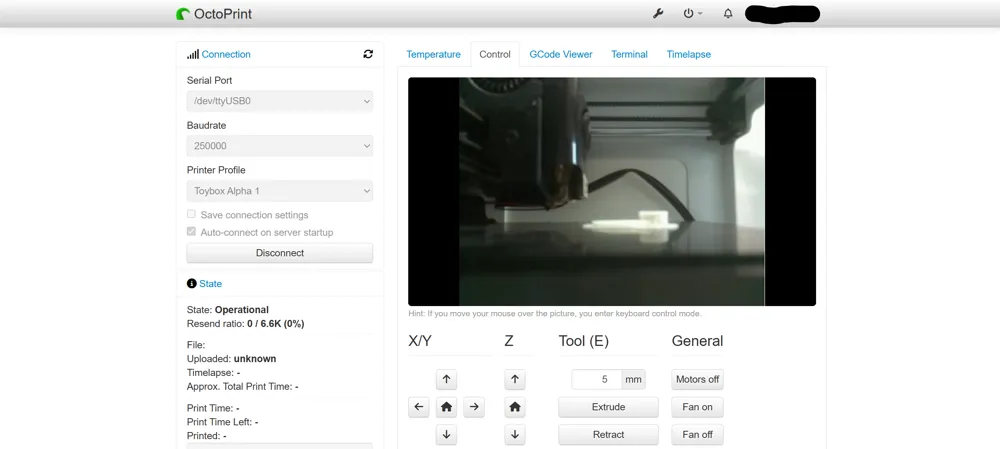
Task: Jog X/Y down arrow
Action: [x=446, y=434]
